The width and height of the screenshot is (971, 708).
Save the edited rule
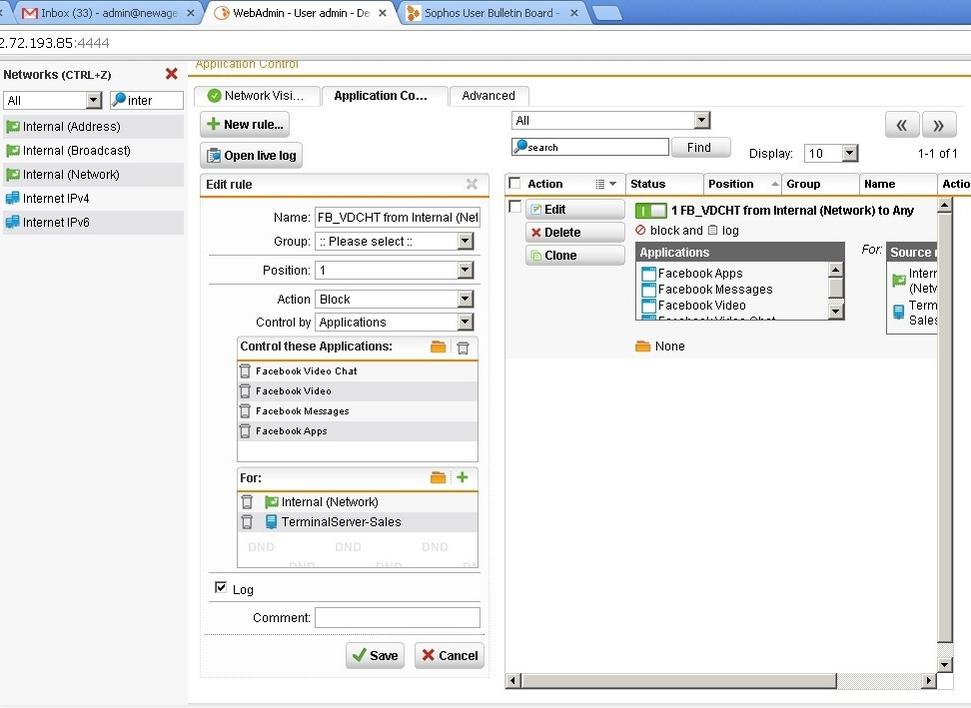click(375, 655)
